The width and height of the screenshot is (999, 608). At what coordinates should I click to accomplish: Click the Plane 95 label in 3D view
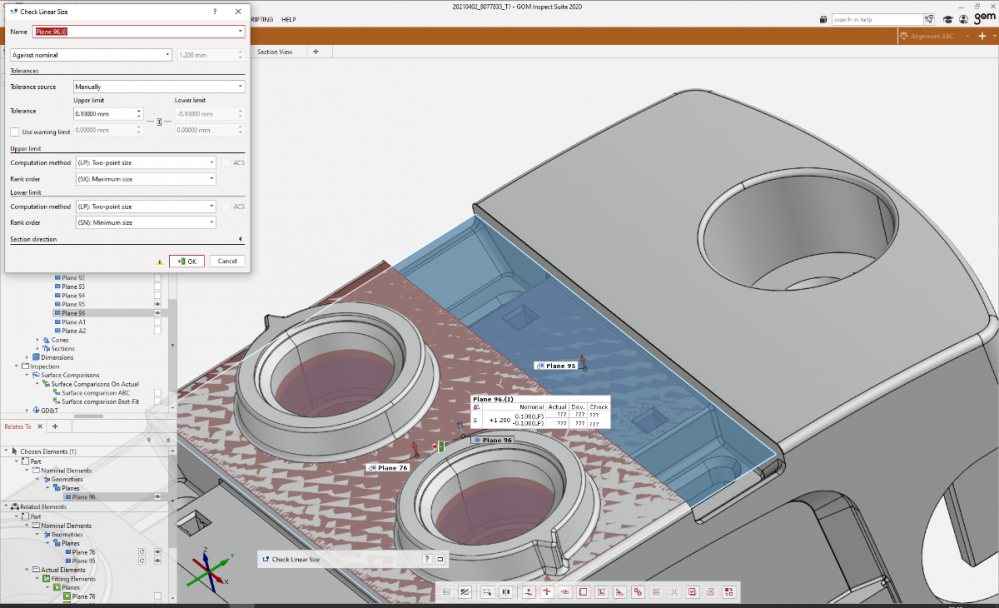[x=557, y=366]
